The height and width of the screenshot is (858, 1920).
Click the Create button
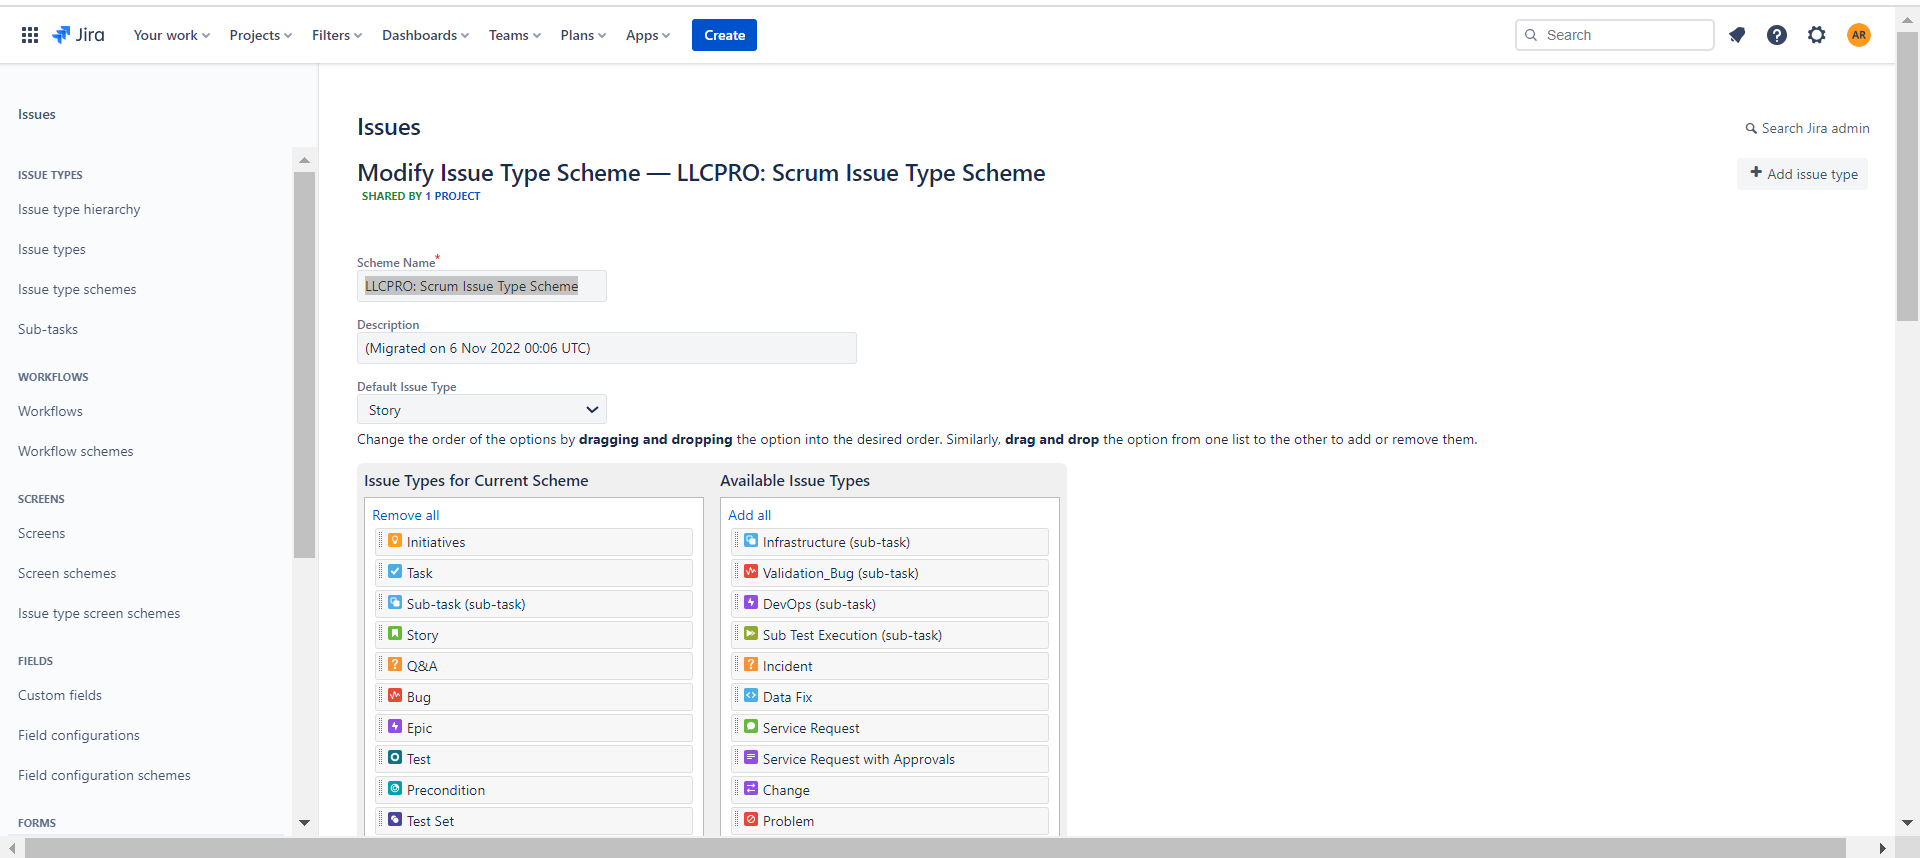pyautogui.click(x=724, y=35)
